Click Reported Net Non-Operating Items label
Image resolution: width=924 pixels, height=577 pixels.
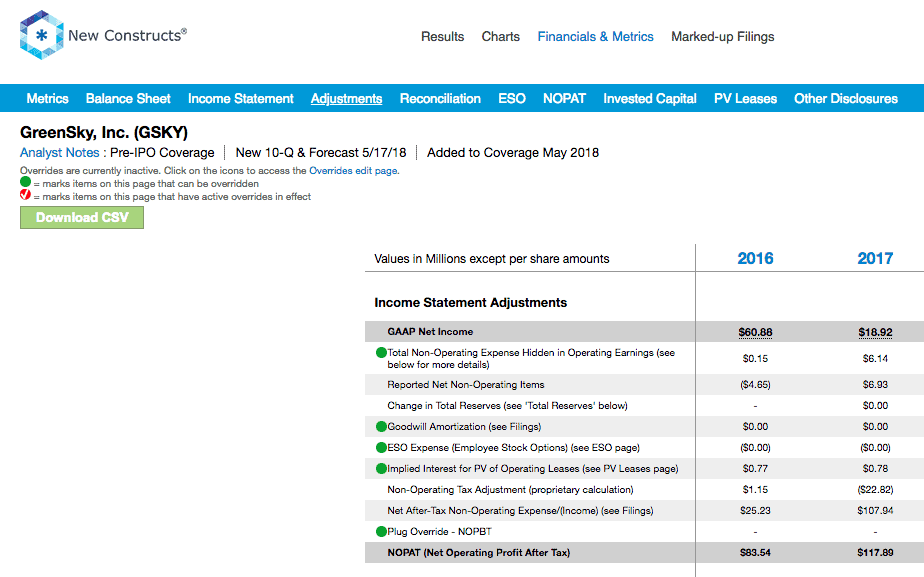click(466, 384)
